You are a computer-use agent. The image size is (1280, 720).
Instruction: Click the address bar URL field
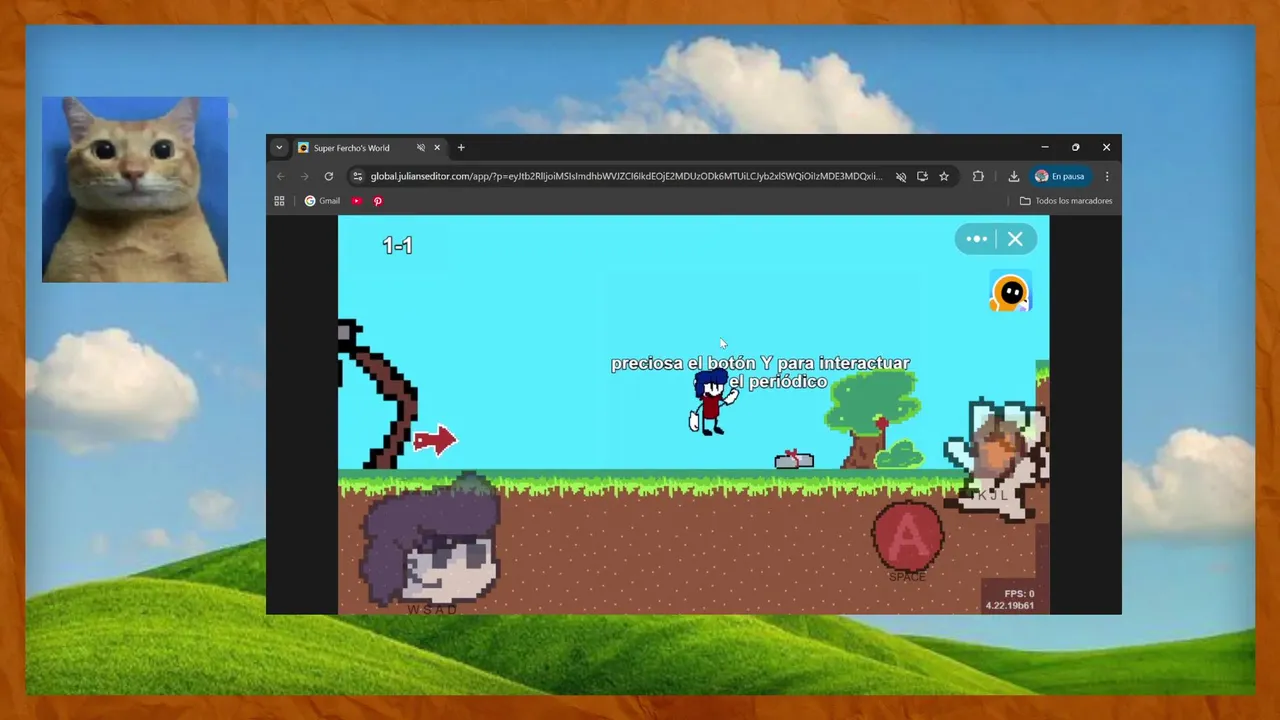tap(626, 176)
